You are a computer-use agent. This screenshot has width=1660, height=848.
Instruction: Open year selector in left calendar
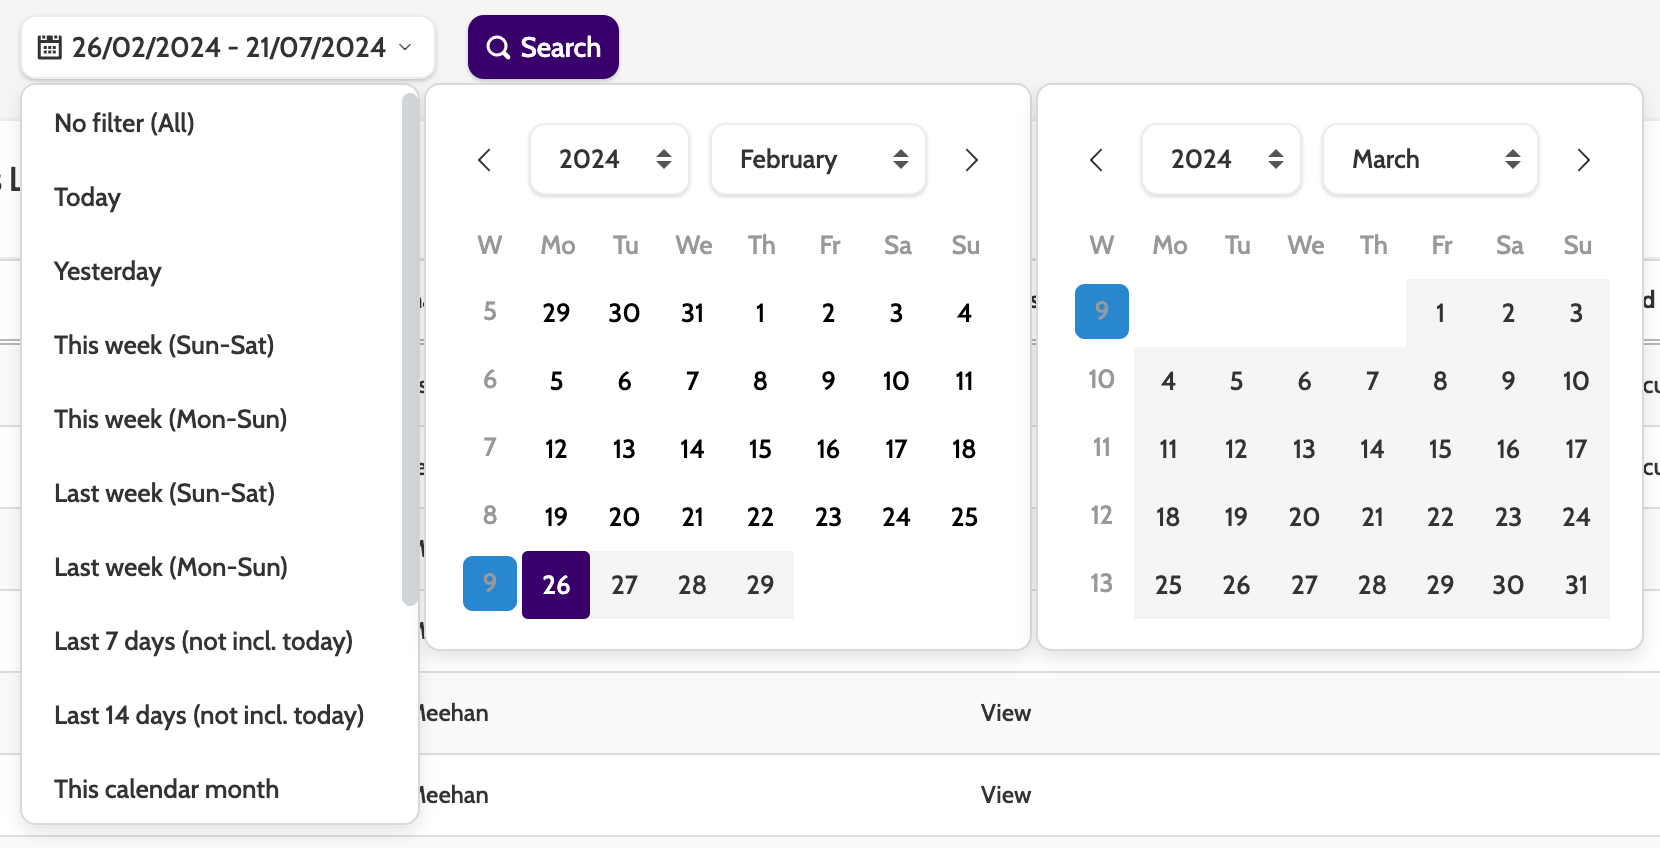pyautogui.click(x=610, y=160)
